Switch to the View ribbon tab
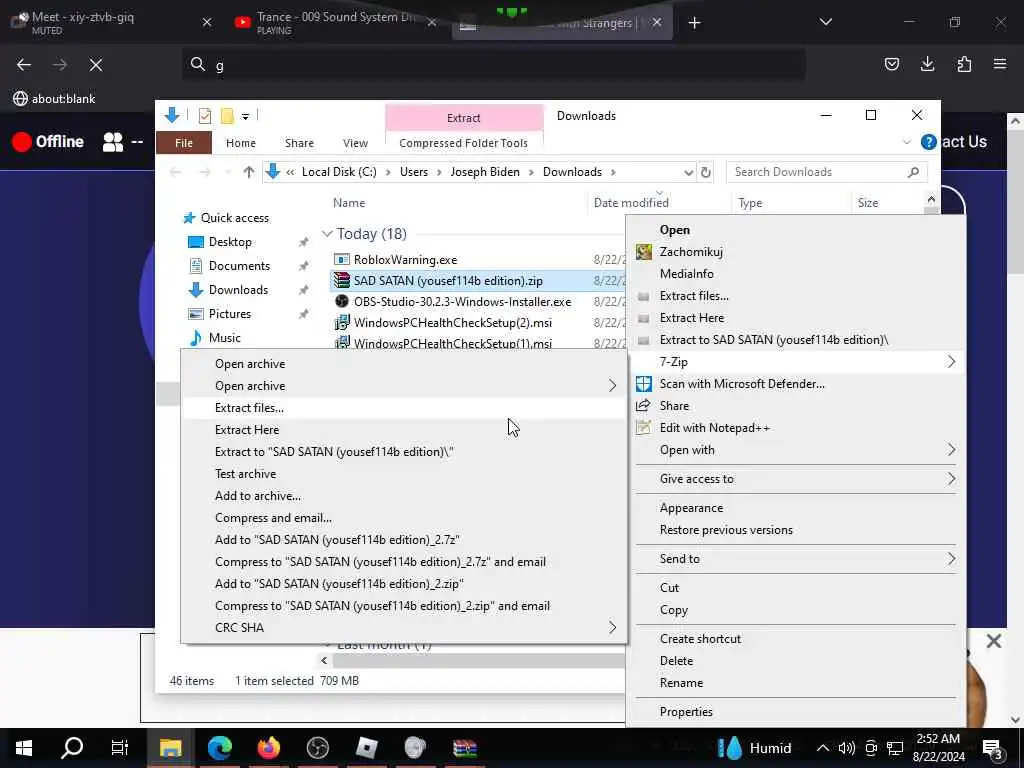The image size is (1024, 768). click(x=355, y=143)
